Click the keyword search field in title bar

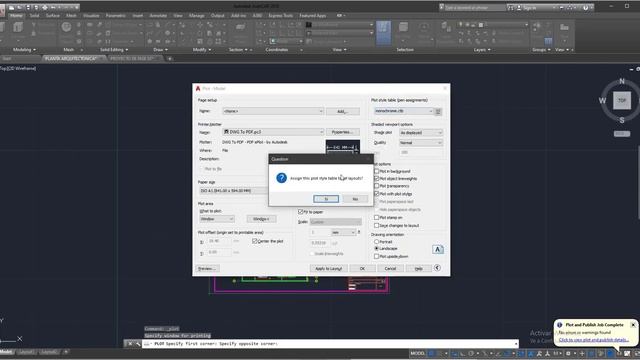(475, 8)
